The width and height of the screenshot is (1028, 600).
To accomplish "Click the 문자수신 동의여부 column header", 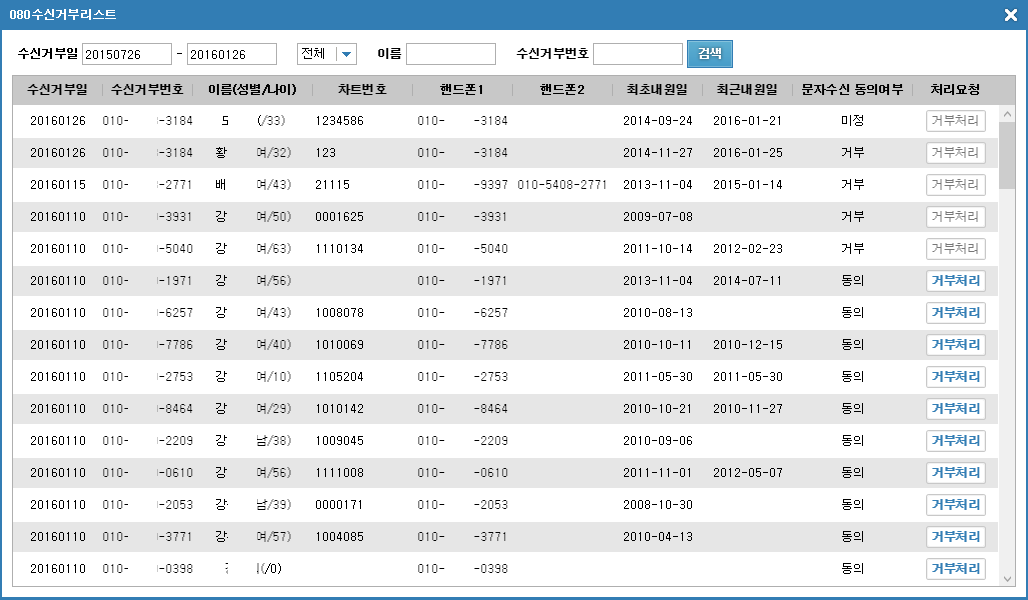I will coord(852,90).
